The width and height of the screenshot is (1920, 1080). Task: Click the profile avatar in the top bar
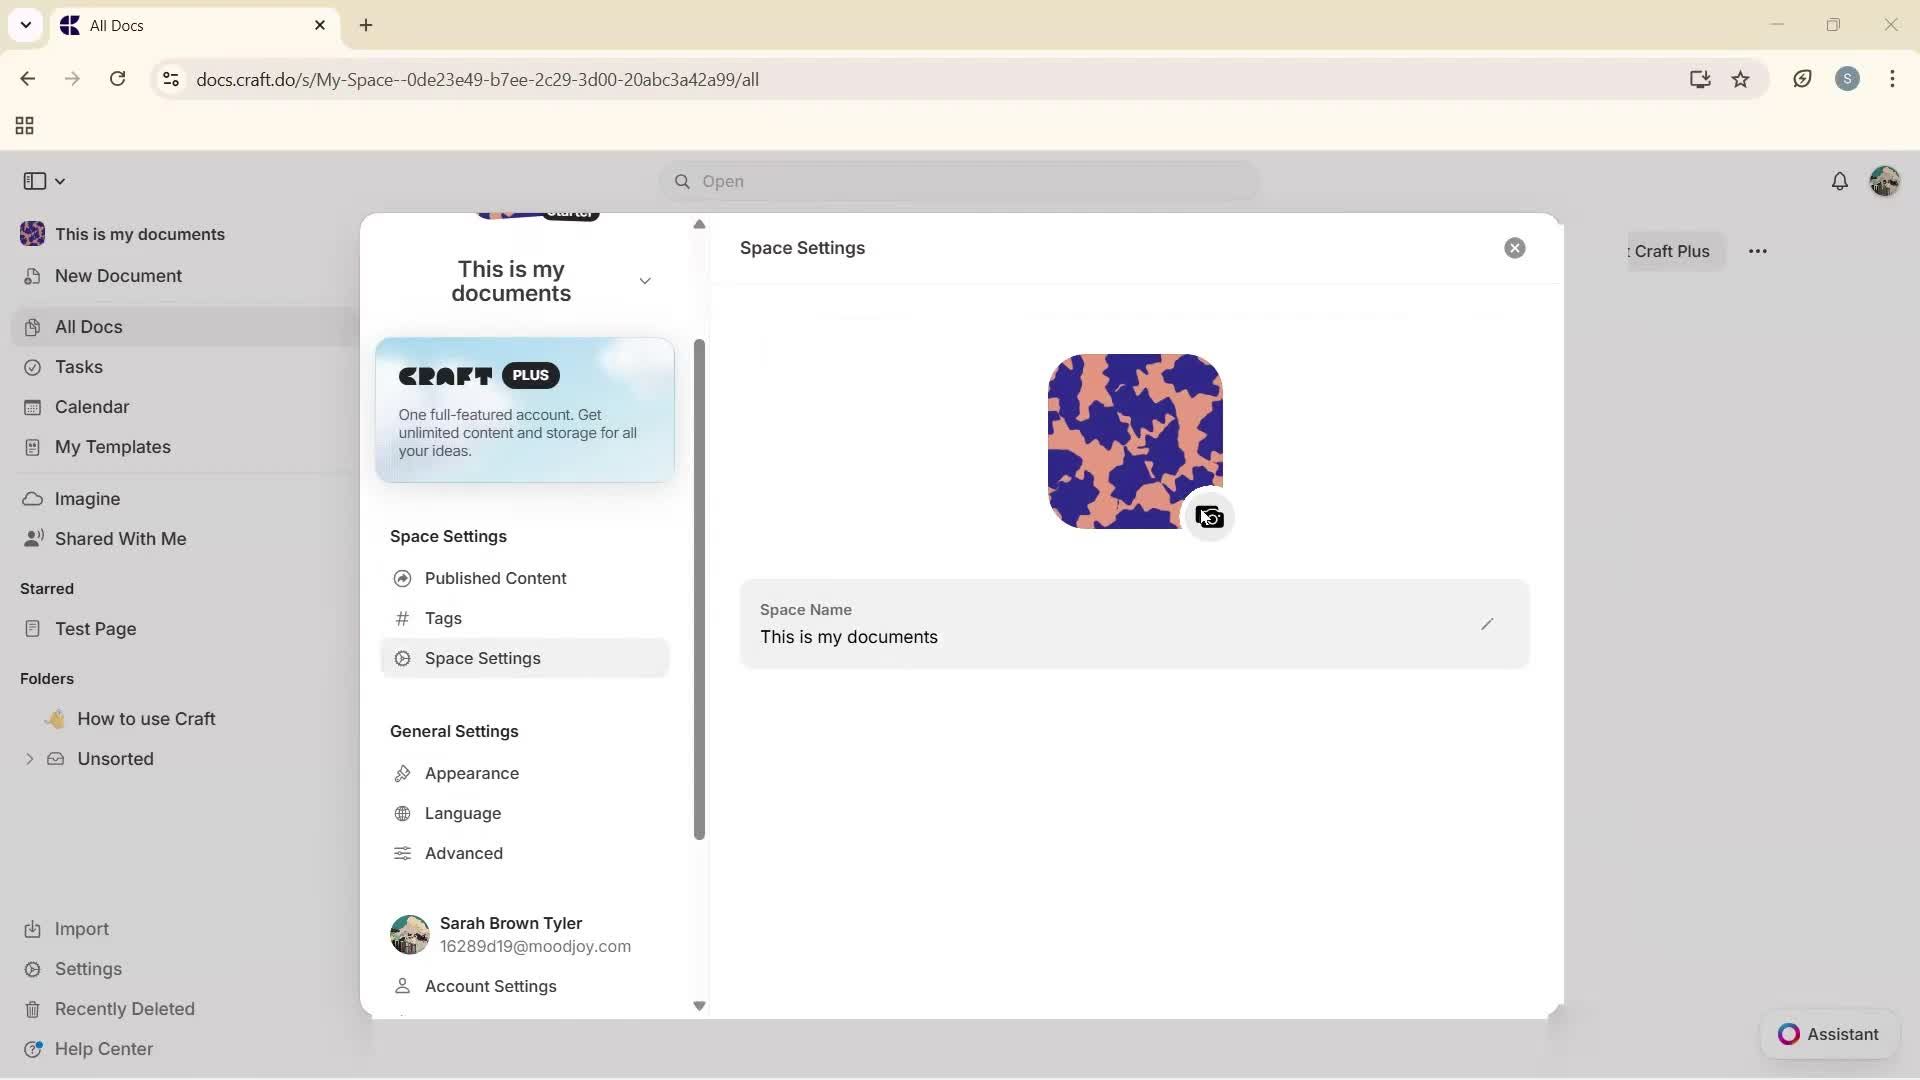[1886, 181]
